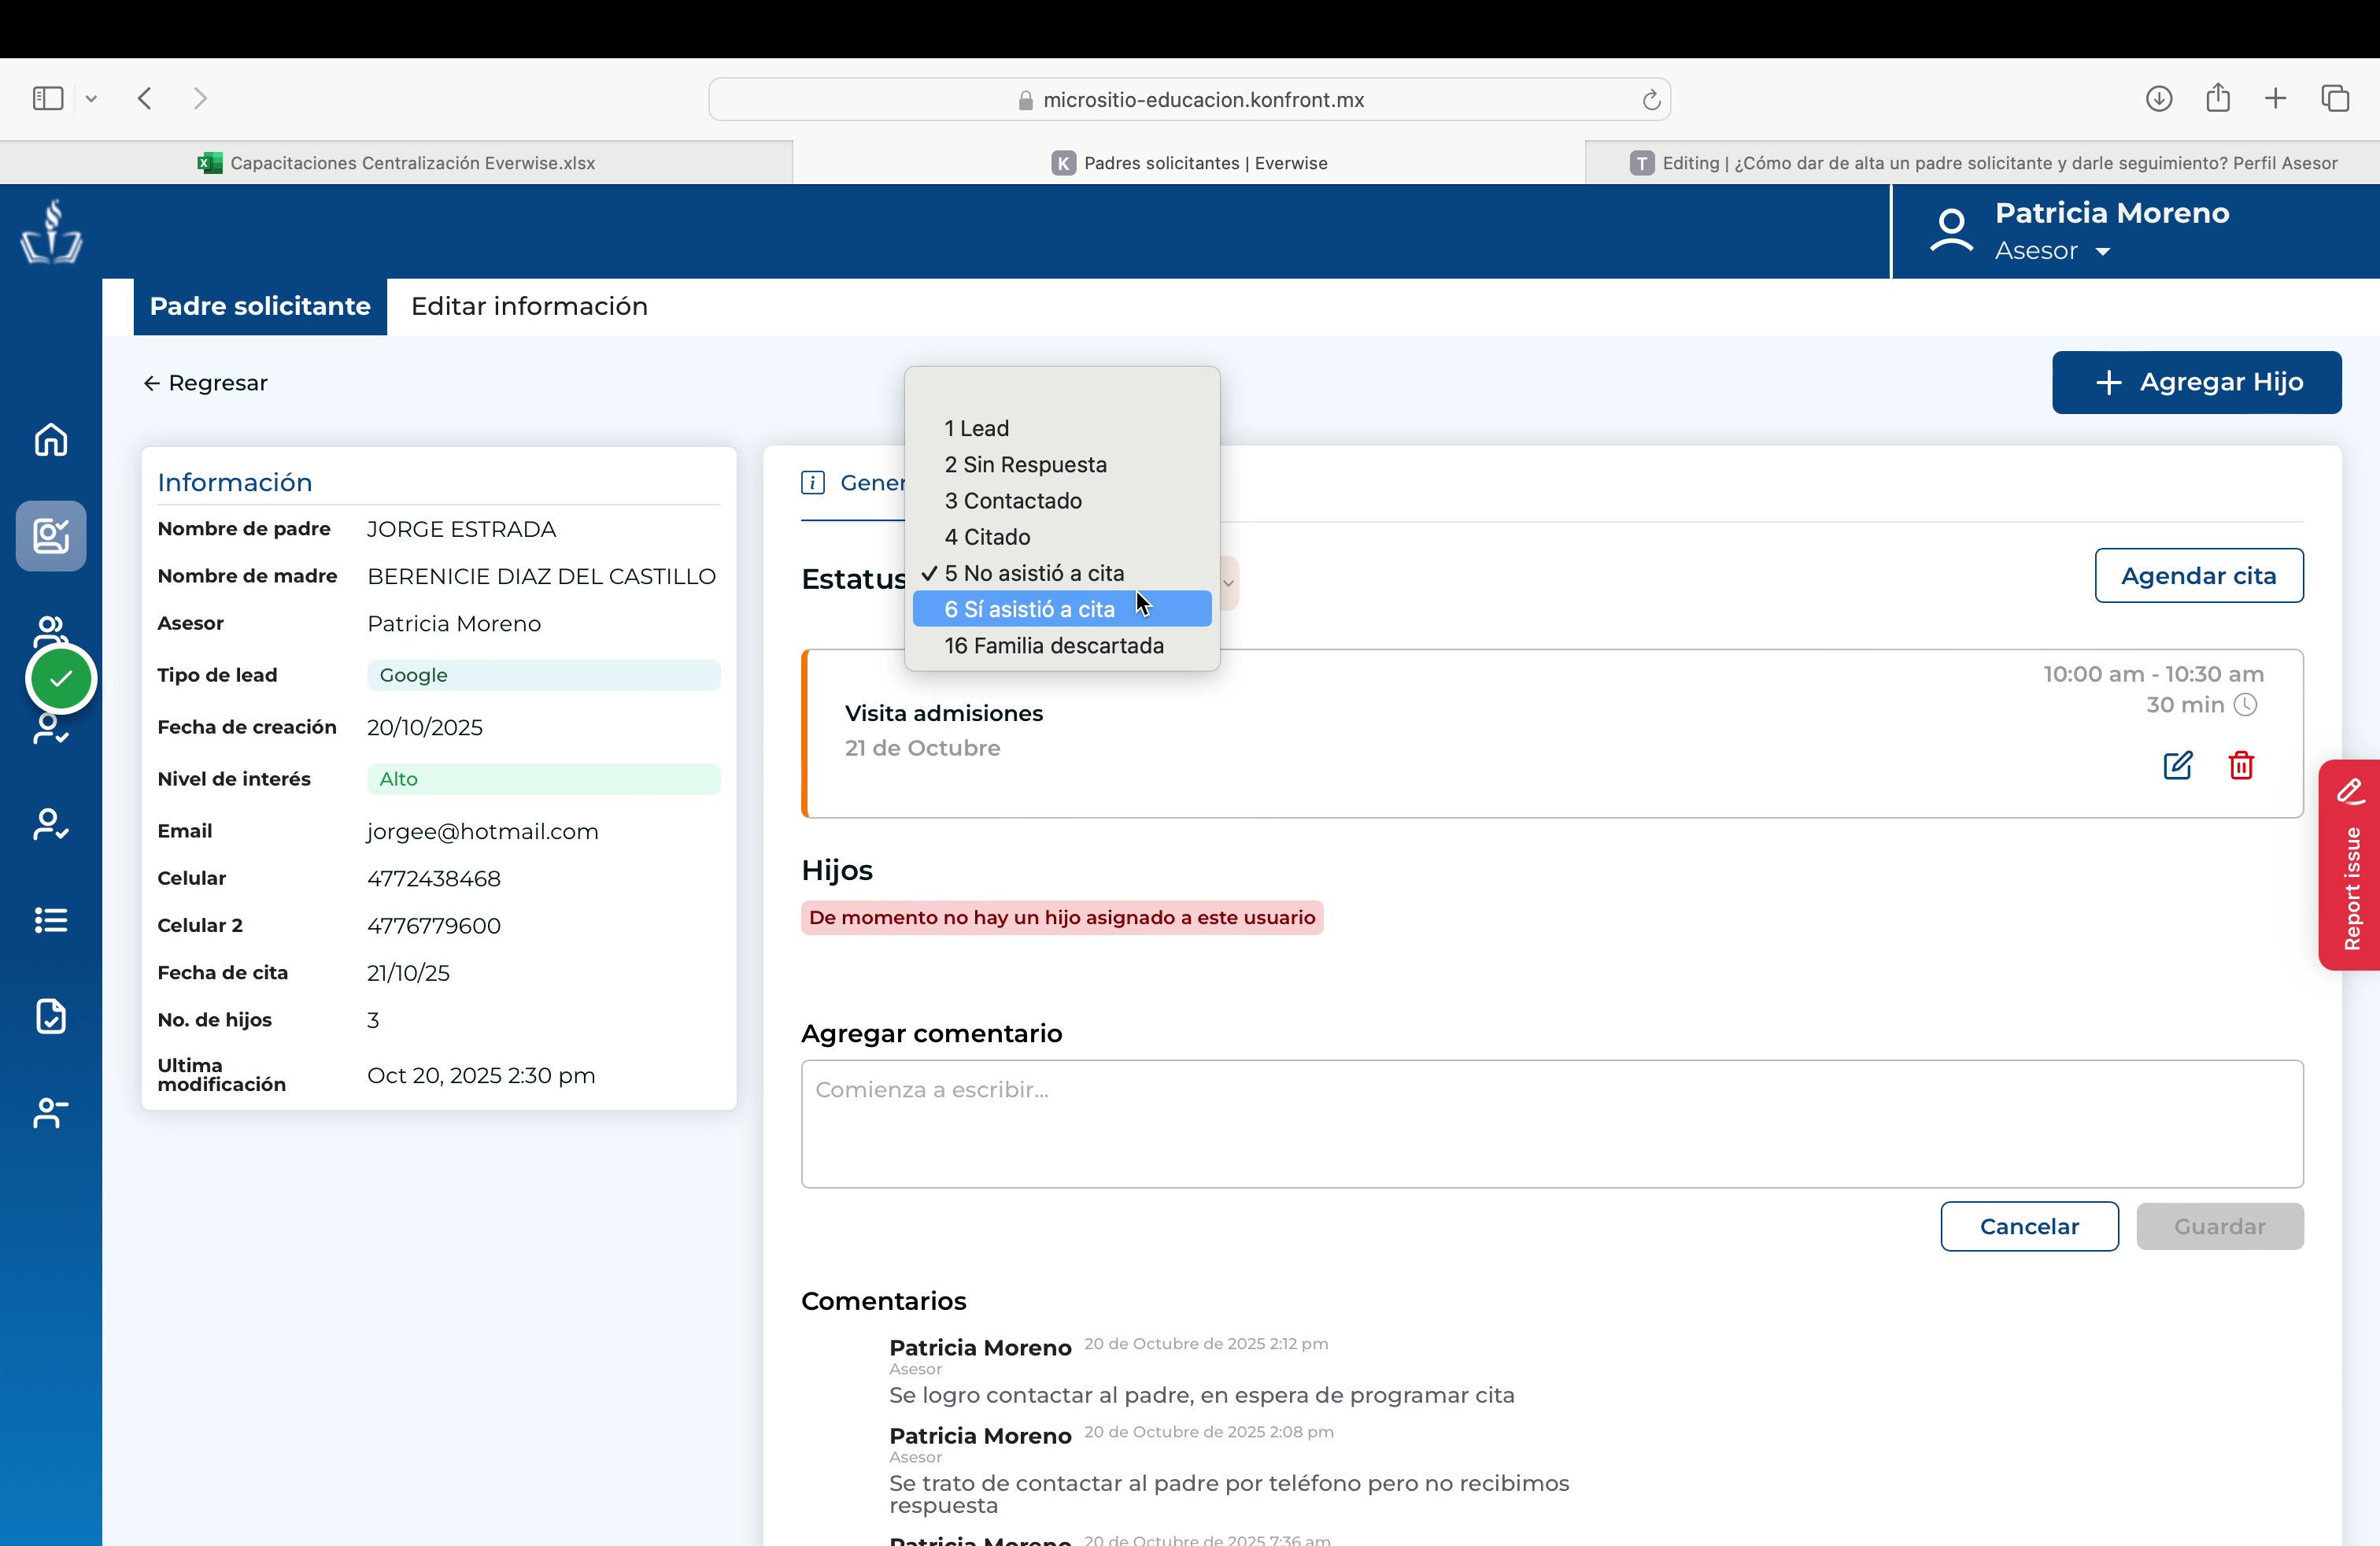Choose '3 Contactado' status option
The width and height of the screenshot is (2380, 1546).
click(1062, 500)
